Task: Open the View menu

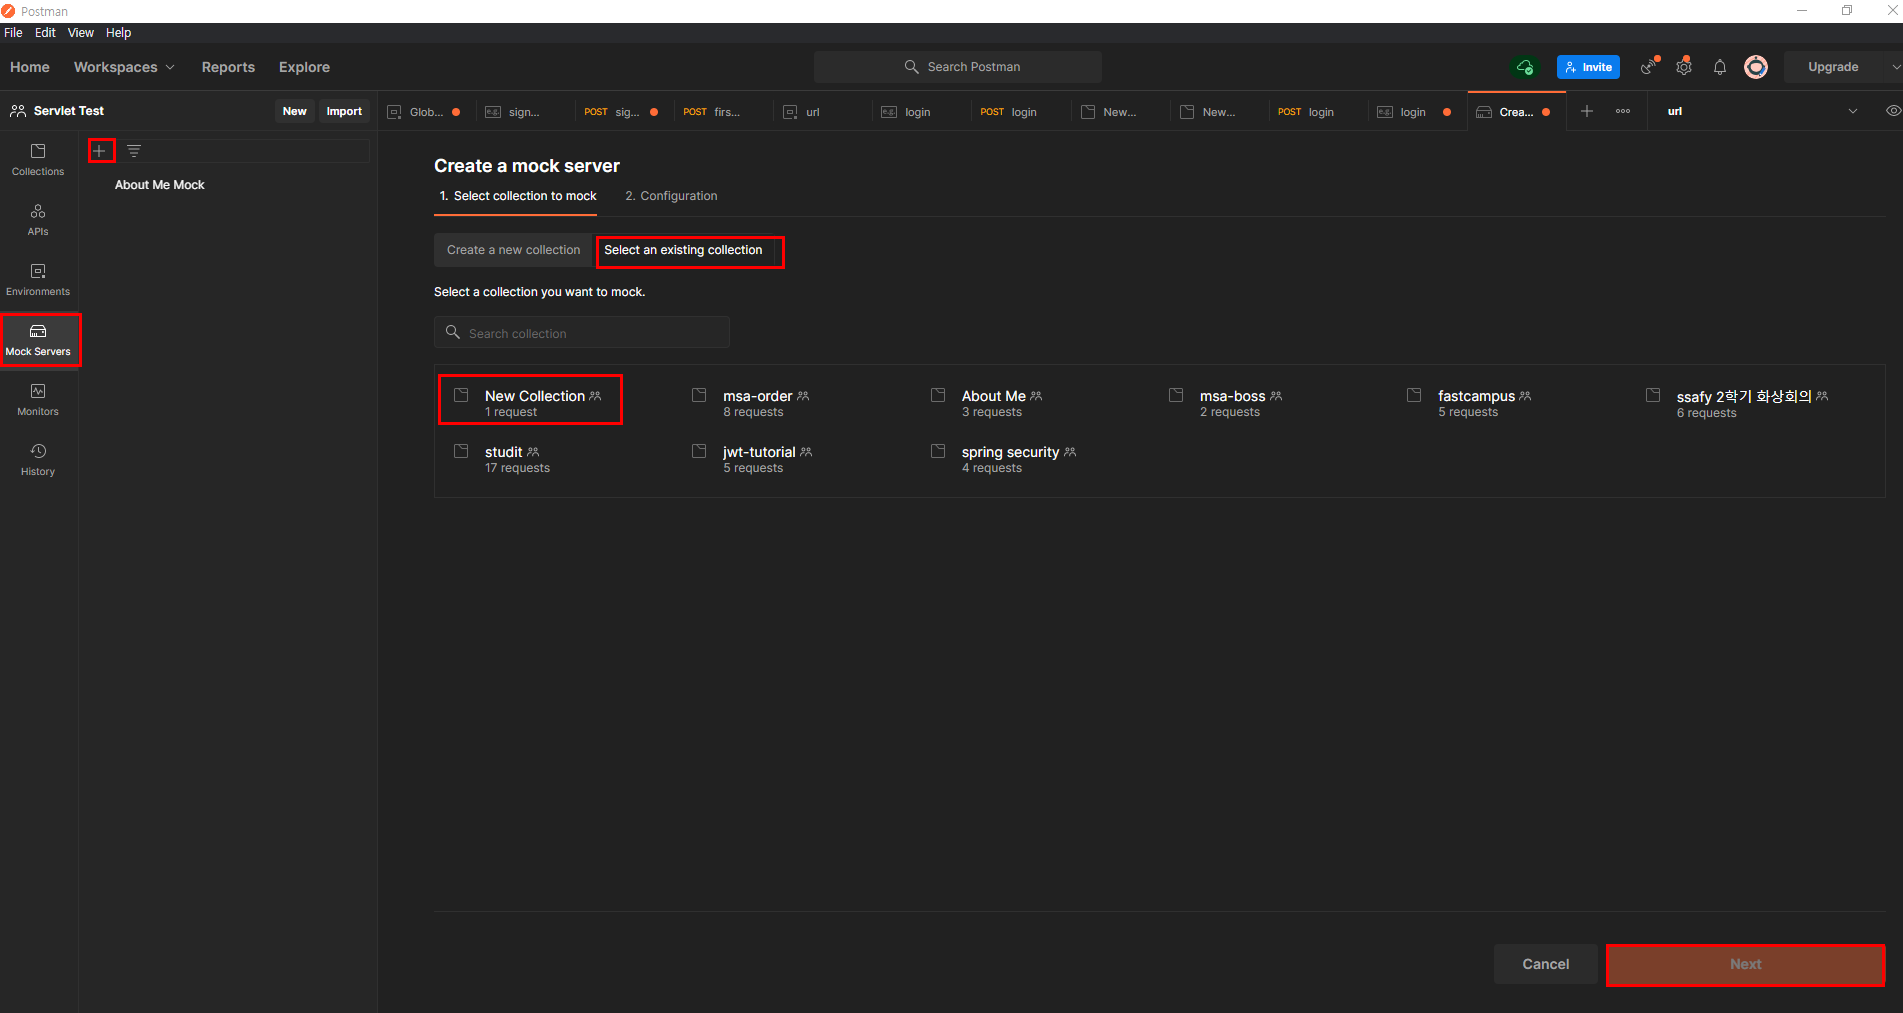Action: 80,33
